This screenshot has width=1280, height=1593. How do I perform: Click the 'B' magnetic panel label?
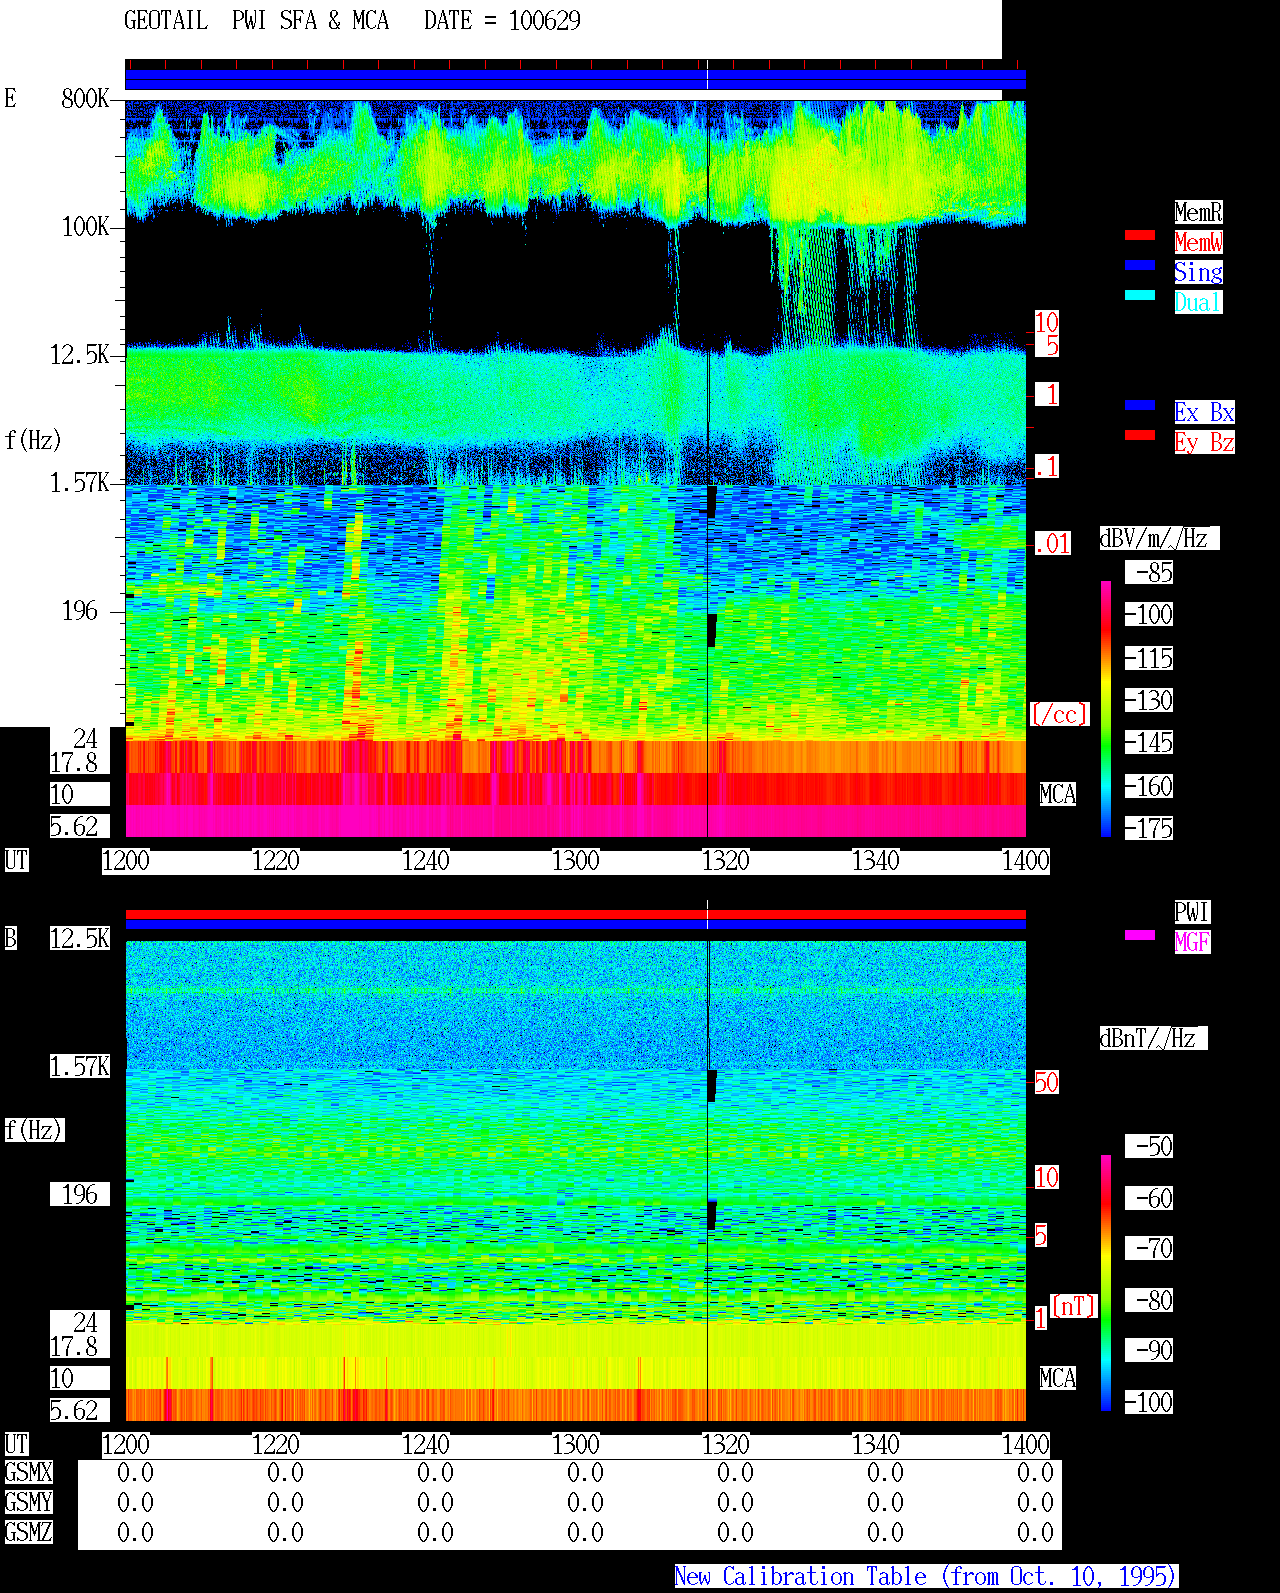(10, 939)
